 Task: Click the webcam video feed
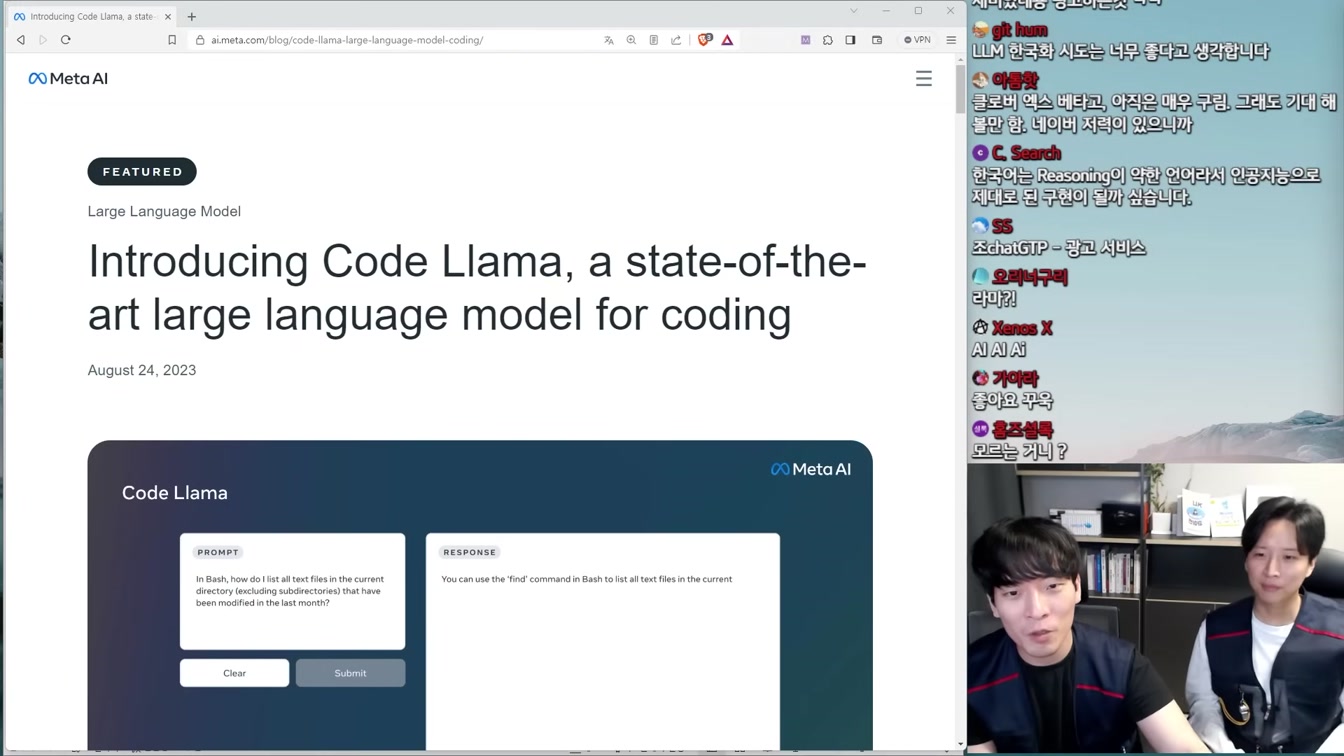point(1156,608)
